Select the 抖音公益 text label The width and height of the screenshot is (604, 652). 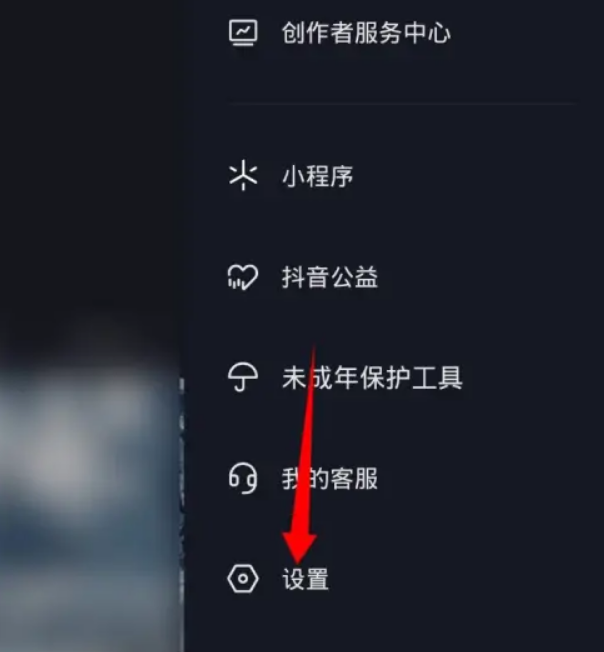(x=330, y=277)
